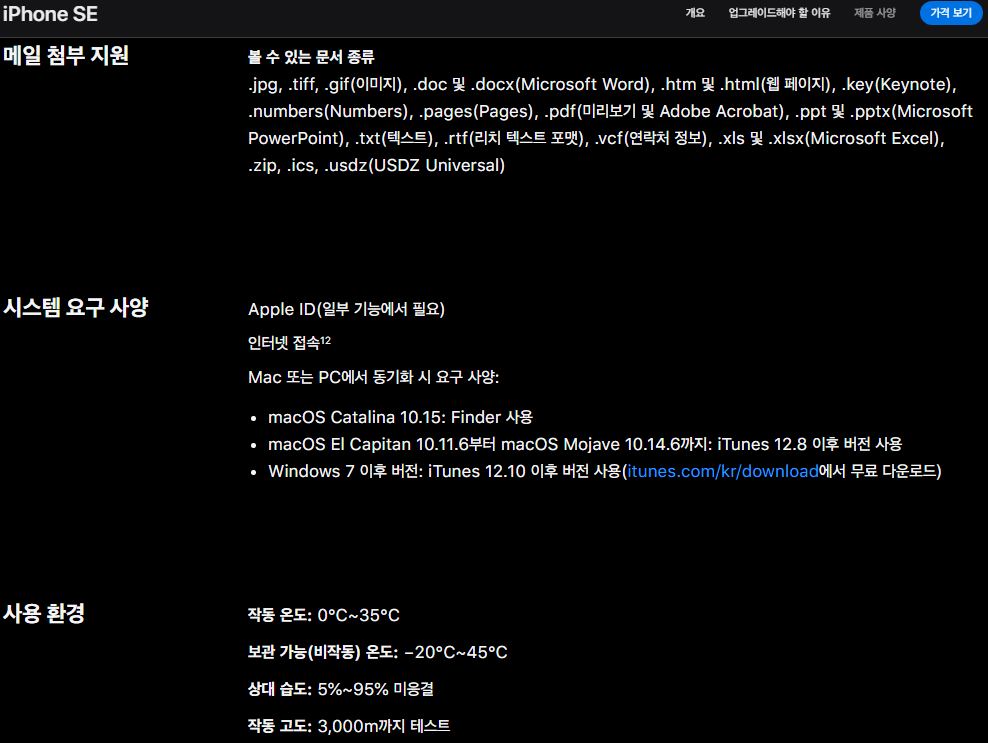Screen dimensions: 988x743
Task: Click the 보관 가능(비작동) 온도 line
Action: coord(377,652)
